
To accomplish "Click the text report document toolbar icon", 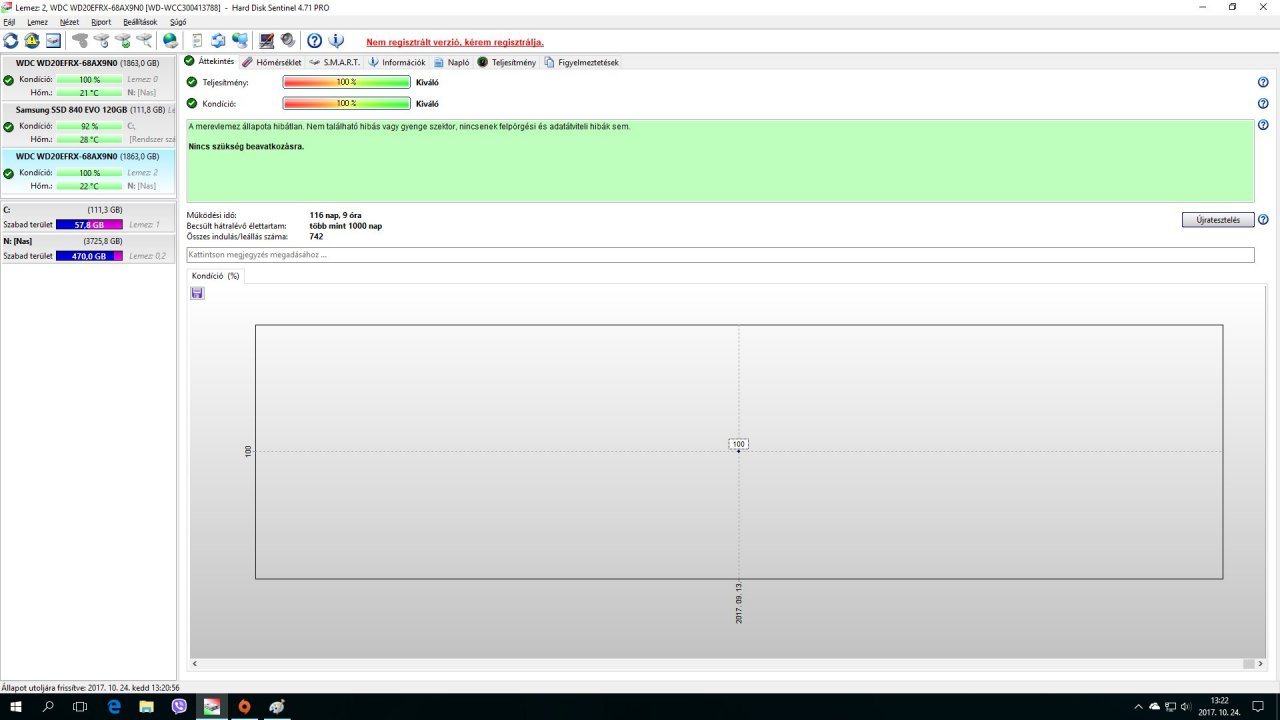I will click(197, 41).
